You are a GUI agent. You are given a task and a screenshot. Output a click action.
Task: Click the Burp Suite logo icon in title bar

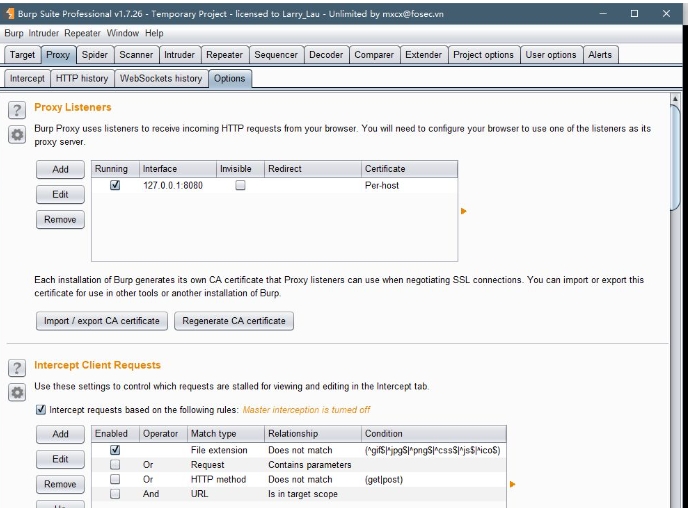click(10, 14)
